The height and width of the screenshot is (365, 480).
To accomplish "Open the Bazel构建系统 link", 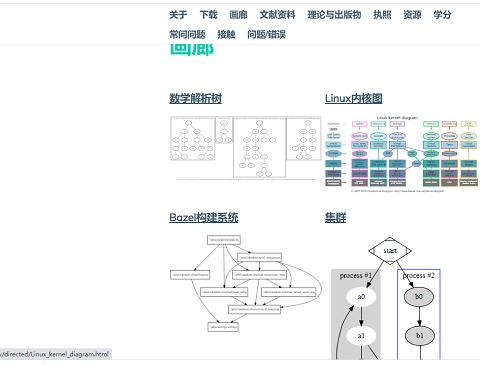I will click(x=204, y=217).
